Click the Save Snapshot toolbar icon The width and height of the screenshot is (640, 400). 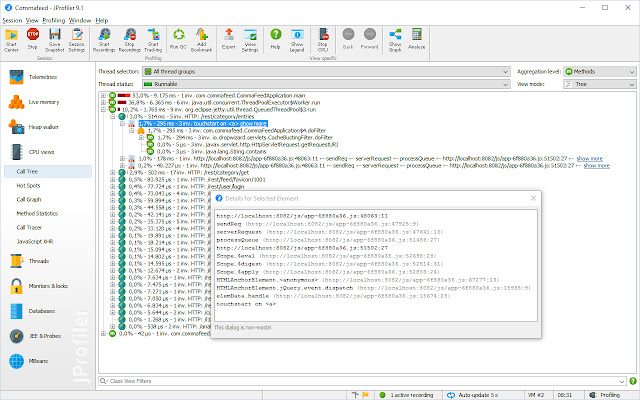pyautogui.click(x=54, y=40)
